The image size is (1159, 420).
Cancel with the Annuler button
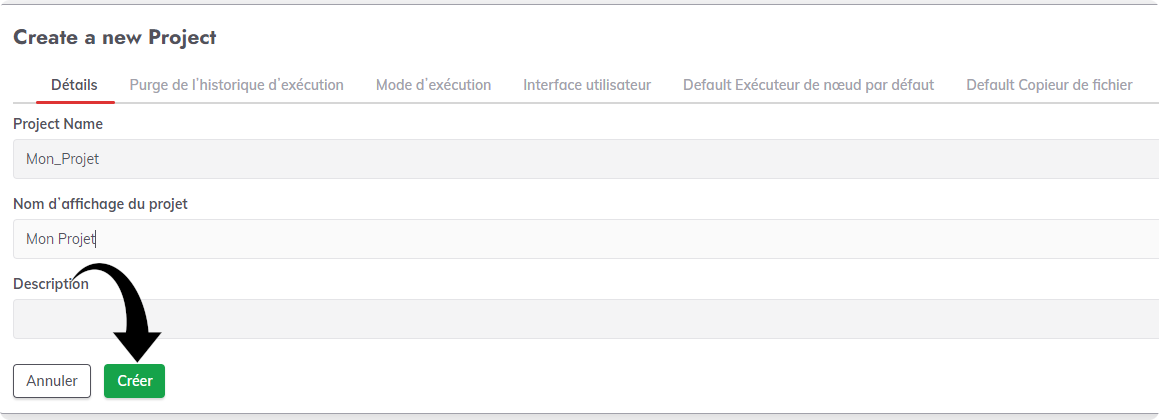[x=52, y=381]
